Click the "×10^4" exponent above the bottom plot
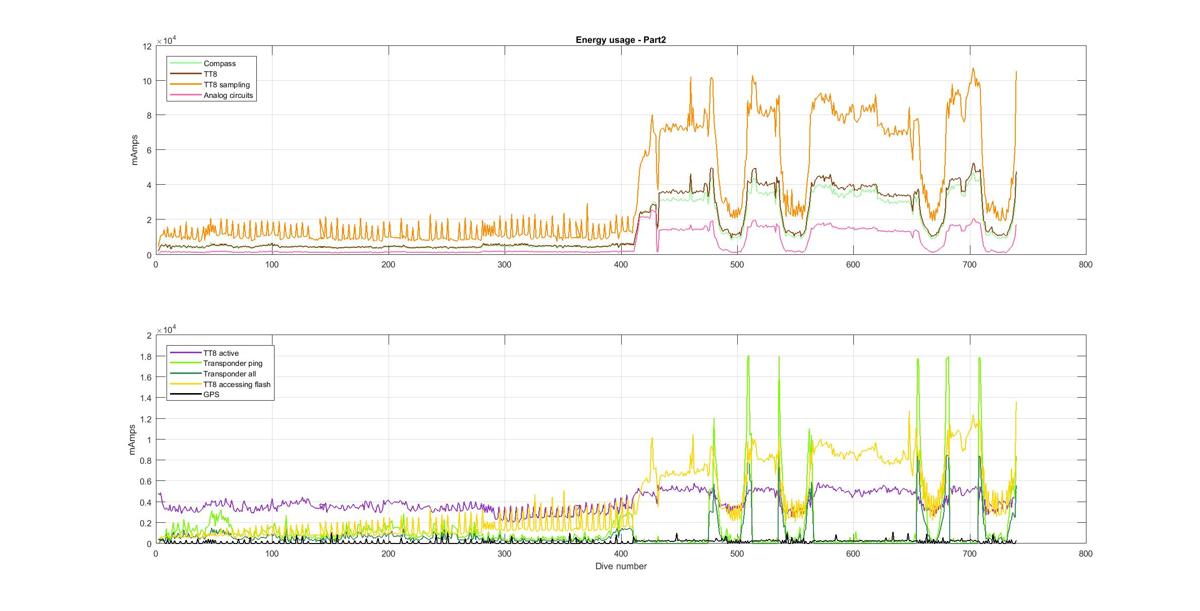 (167, 329)
